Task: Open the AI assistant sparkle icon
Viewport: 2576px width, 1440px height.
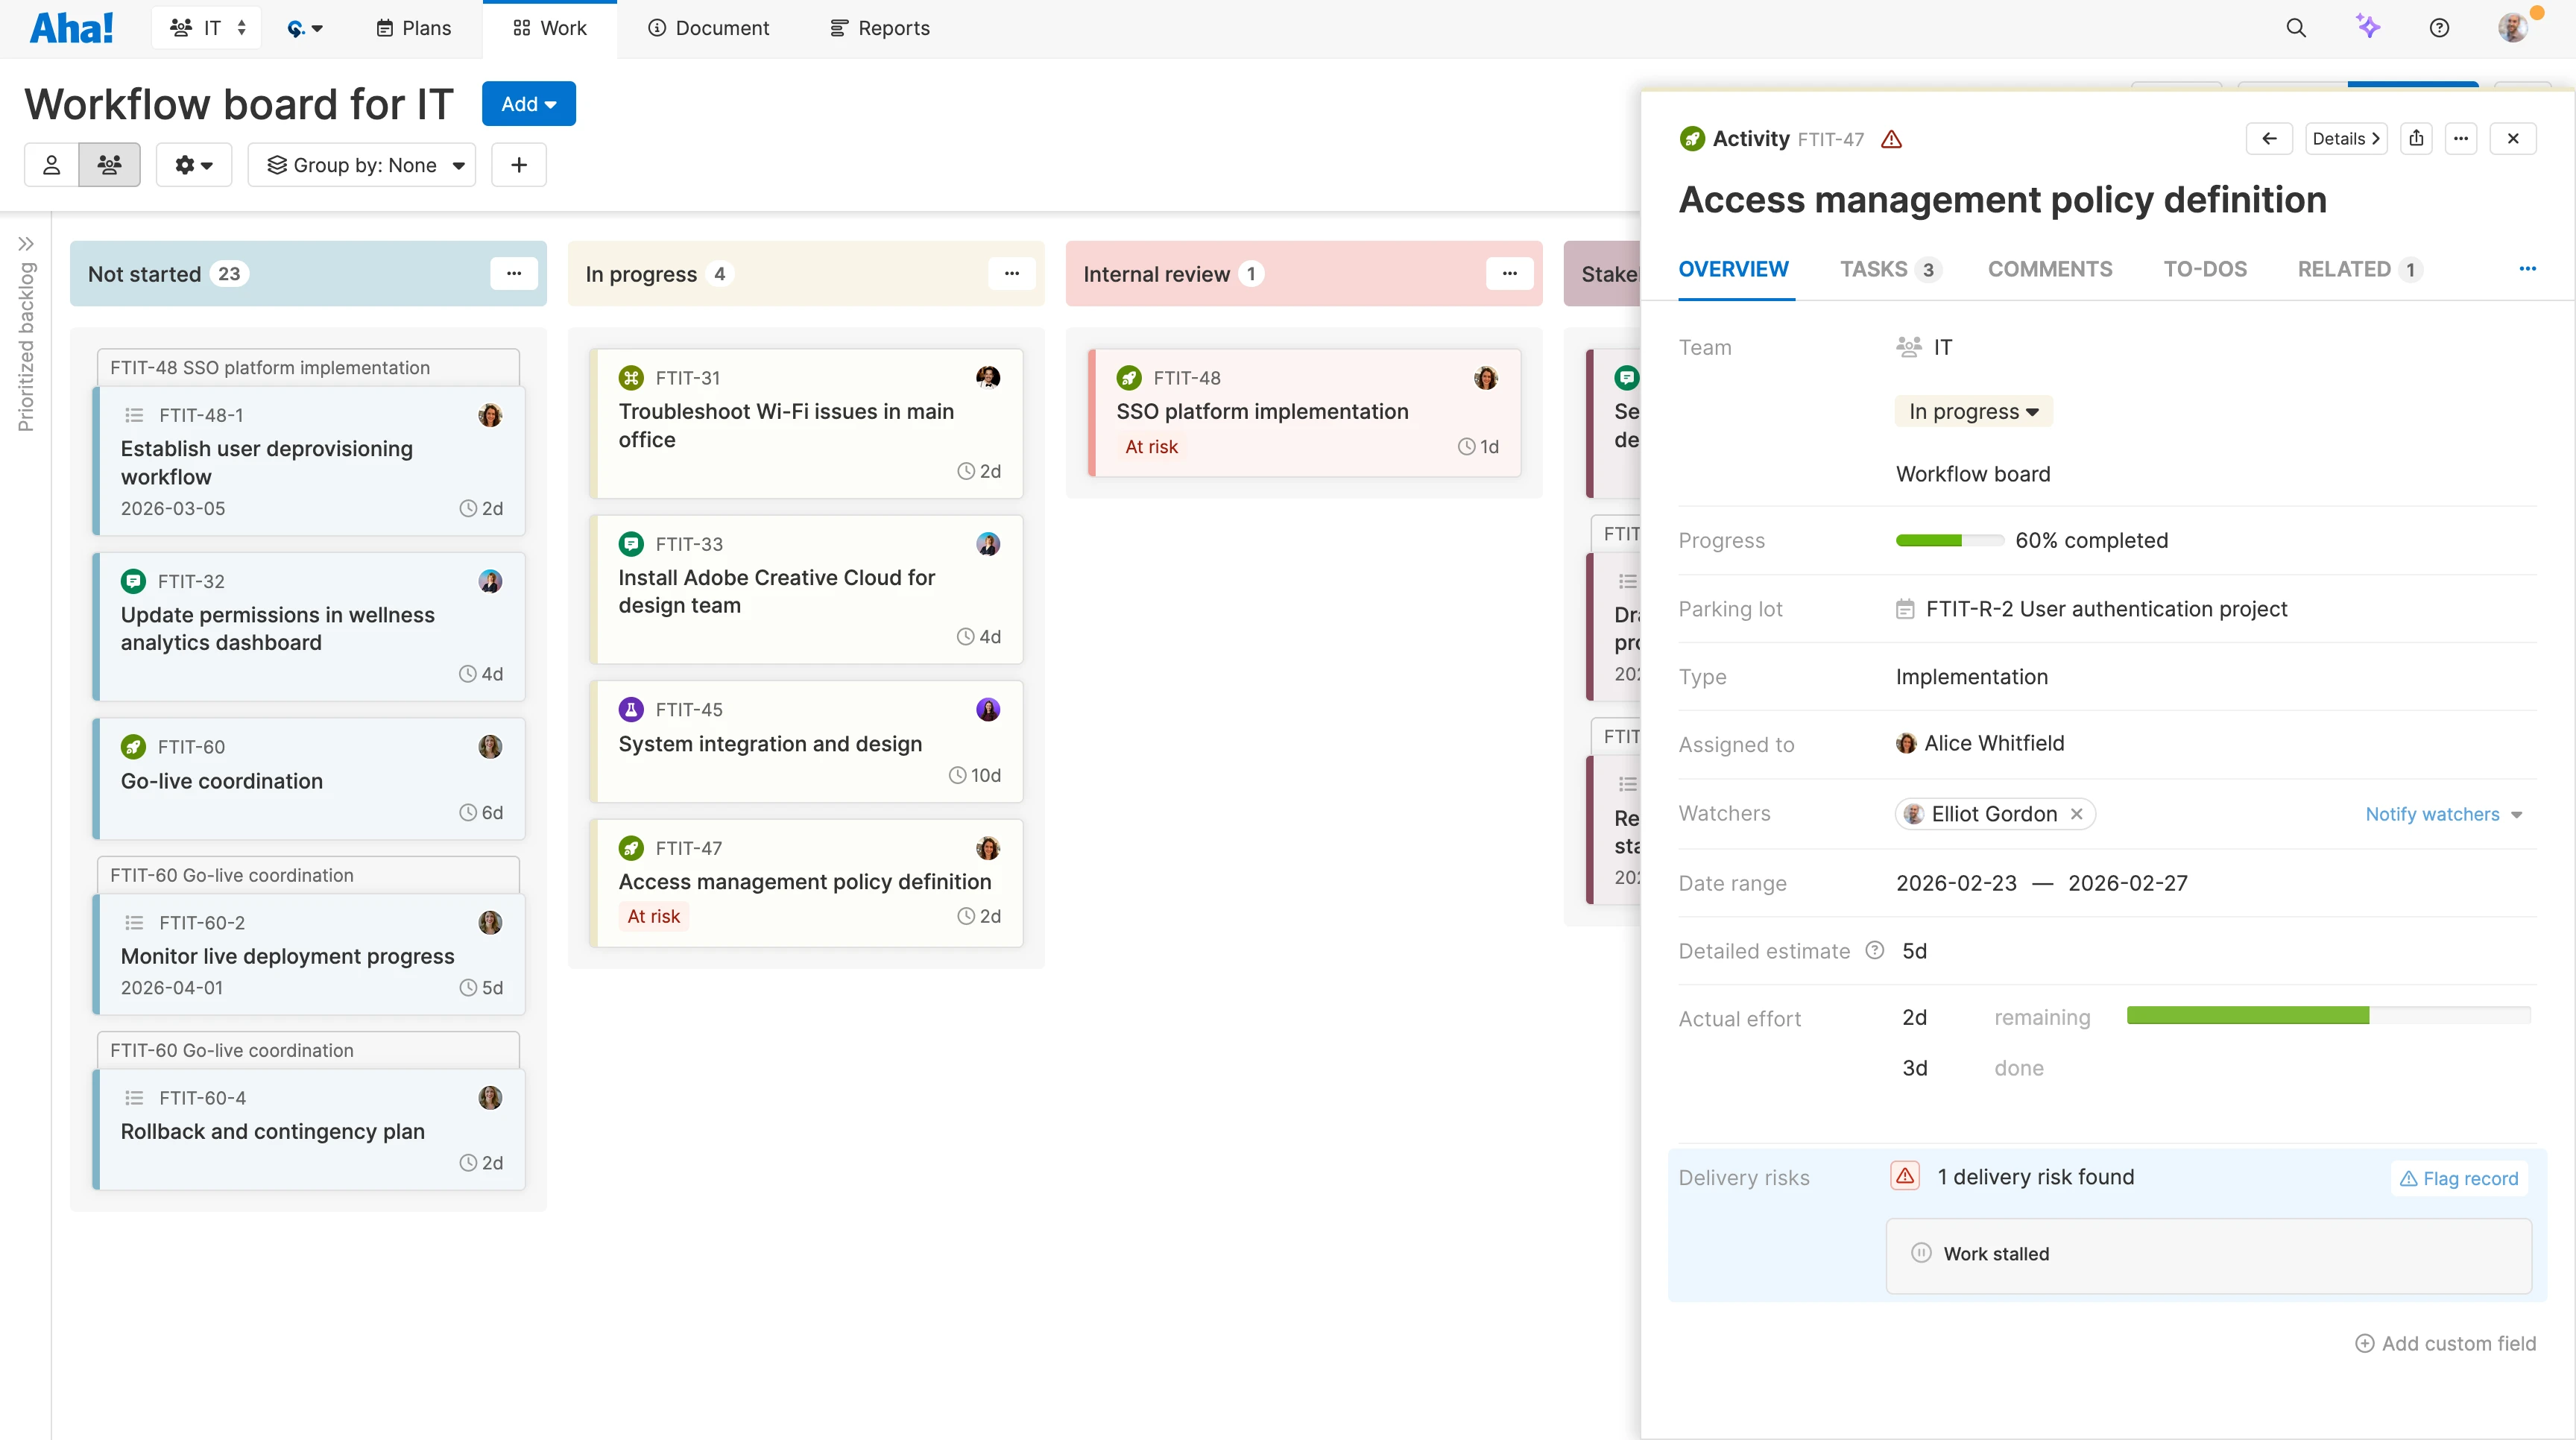Action: pyautogui.click(x=2368, y=27)
